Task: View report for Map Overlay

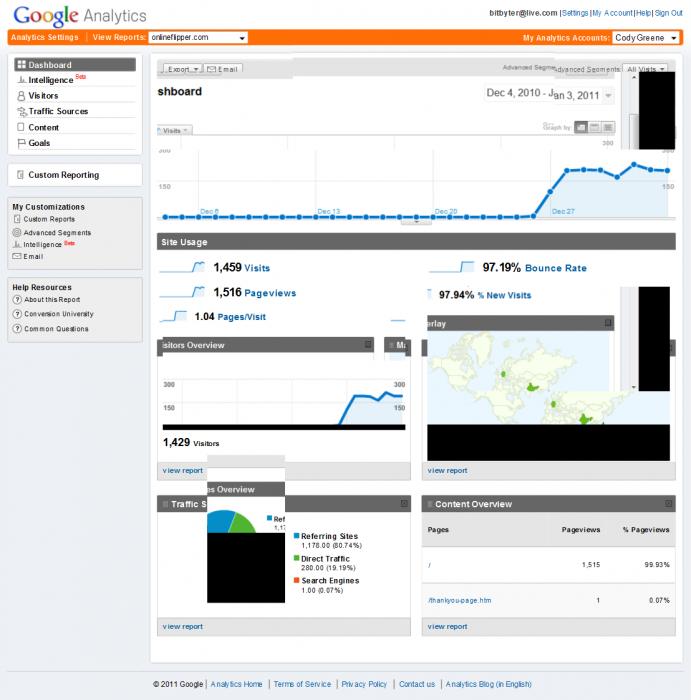Action: pos(447,471)
